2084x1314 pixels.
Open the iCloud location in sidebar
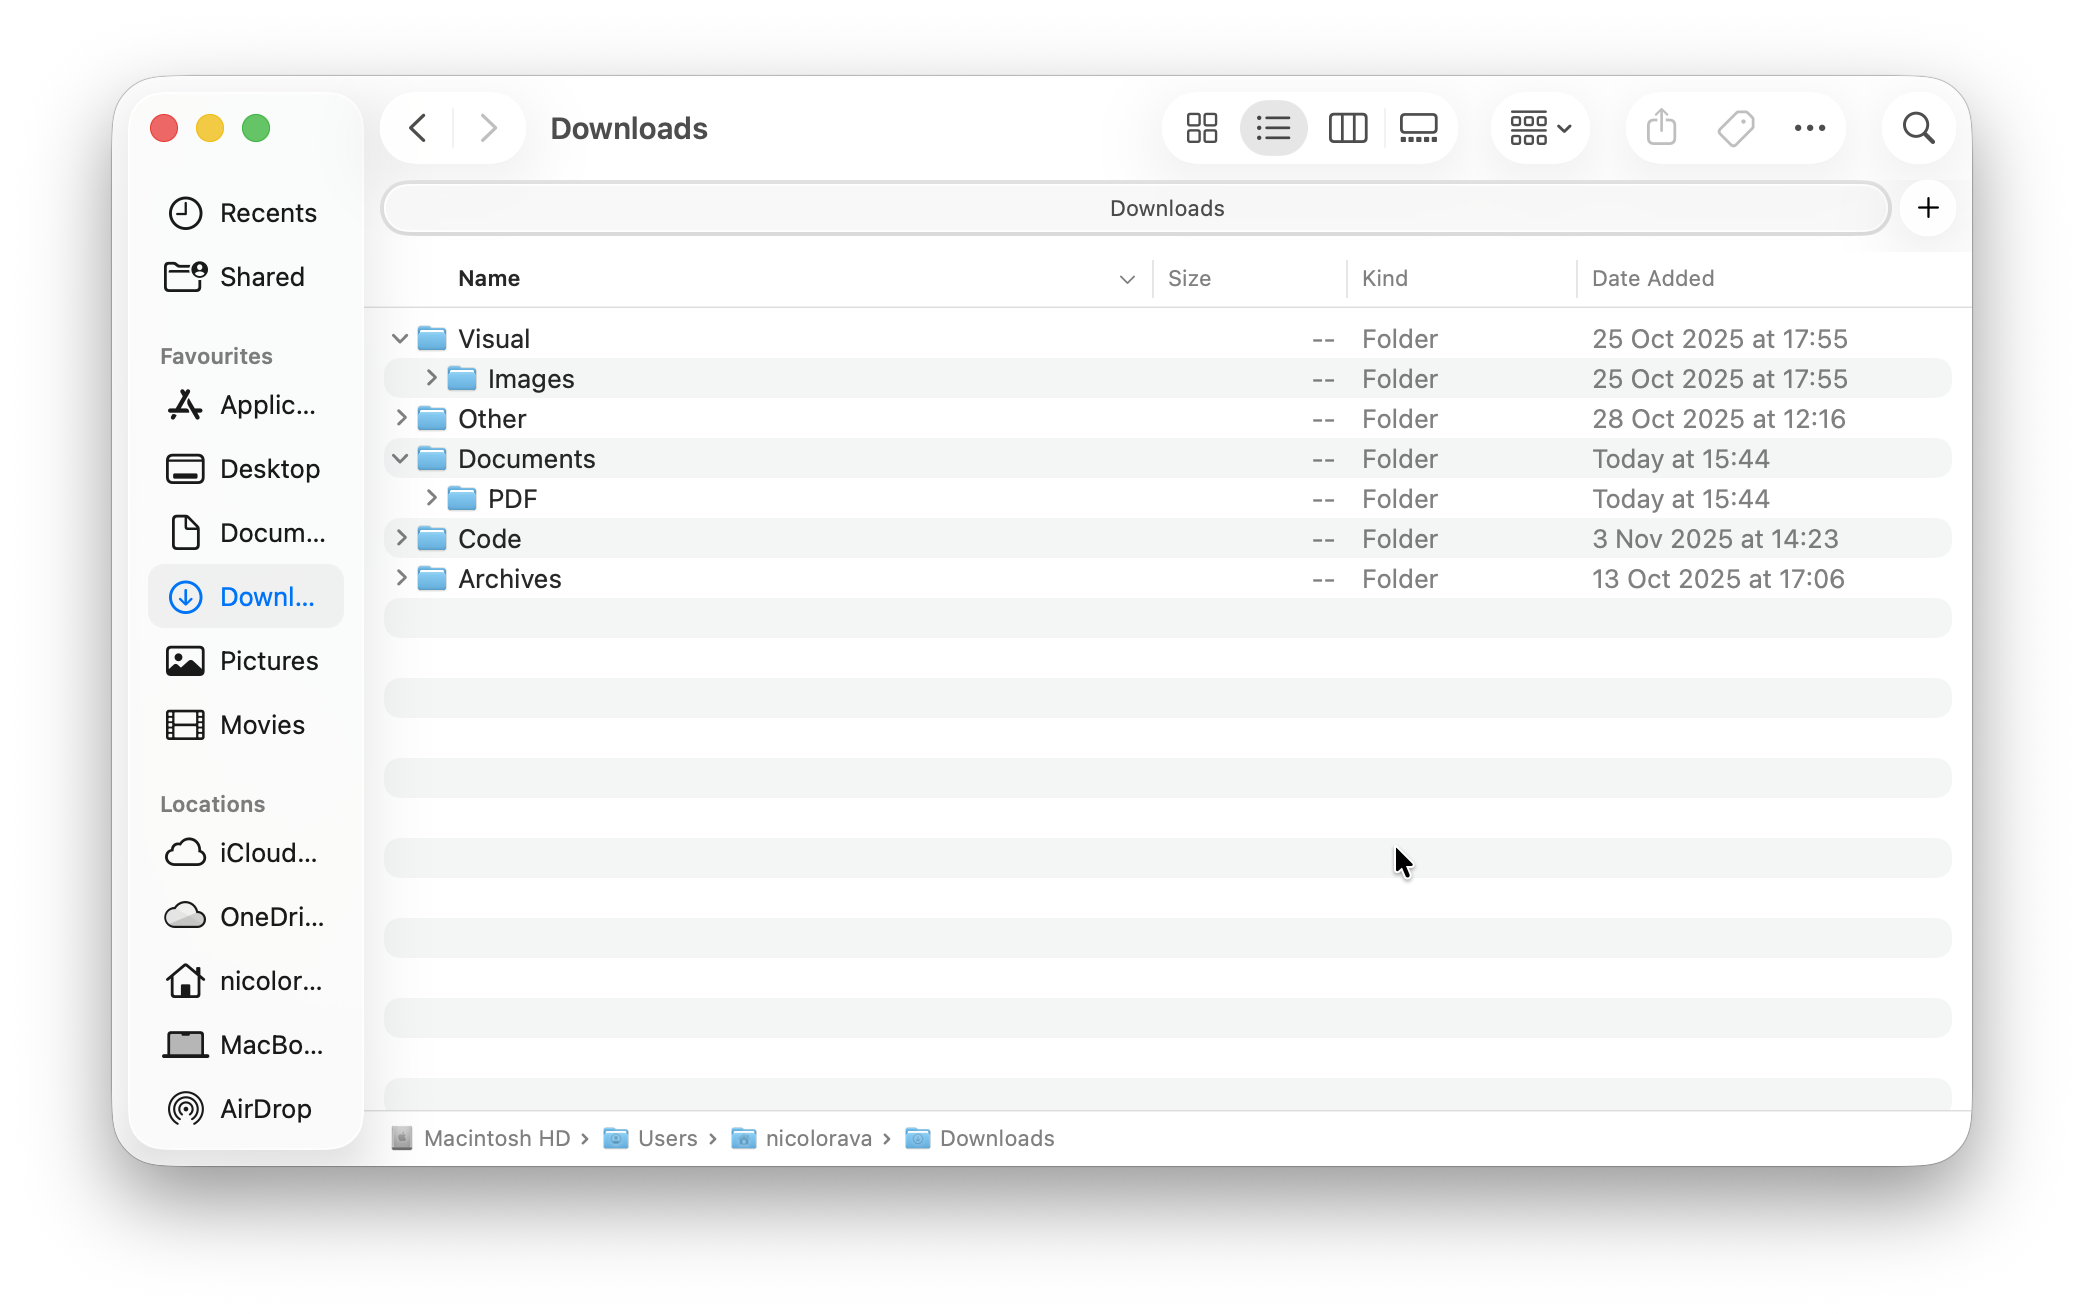268,853
